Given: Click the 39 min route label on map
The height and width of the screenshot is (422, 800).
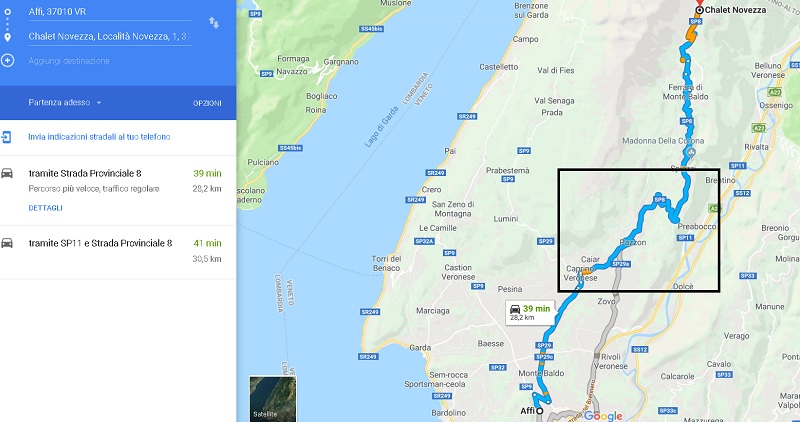Looking at the screenshot, I should pos(530,312).
